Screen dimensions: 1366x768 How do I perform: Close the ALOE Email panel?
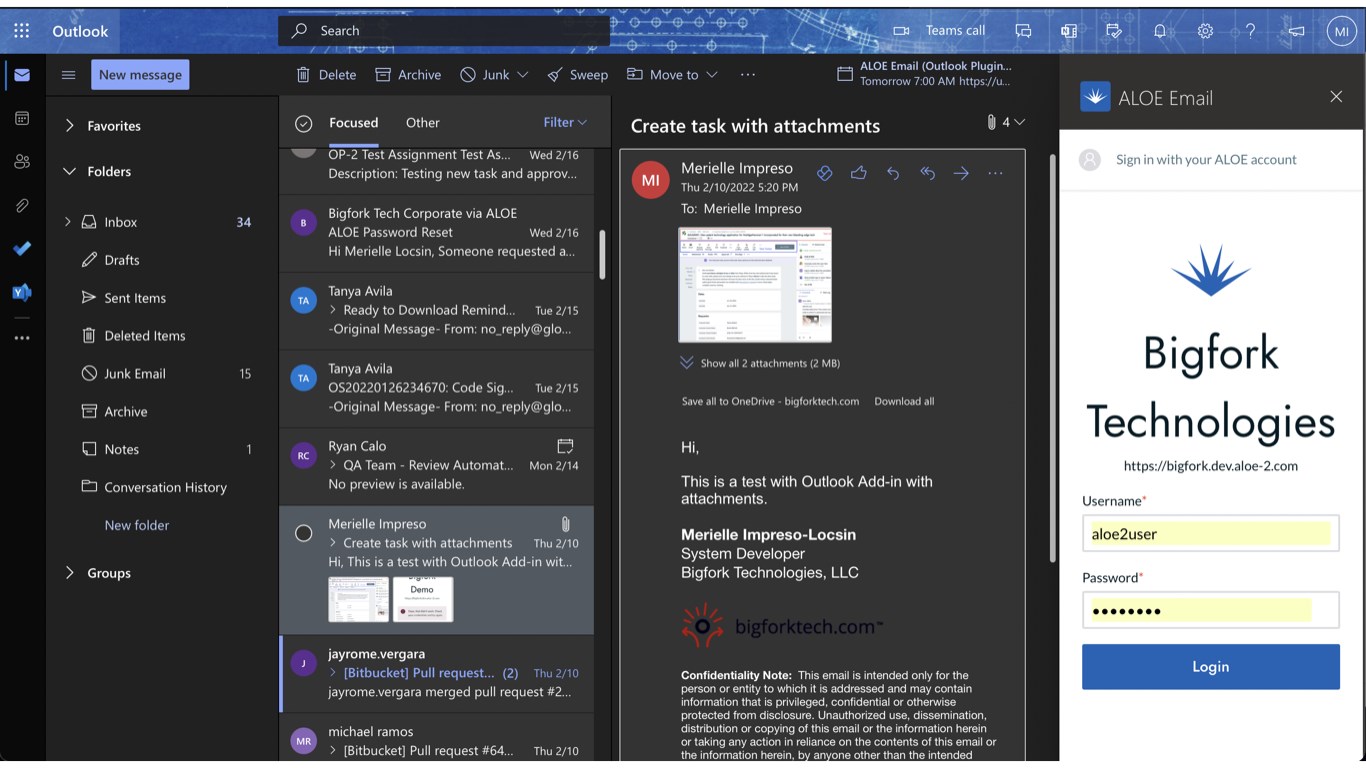pos(1336,96)
